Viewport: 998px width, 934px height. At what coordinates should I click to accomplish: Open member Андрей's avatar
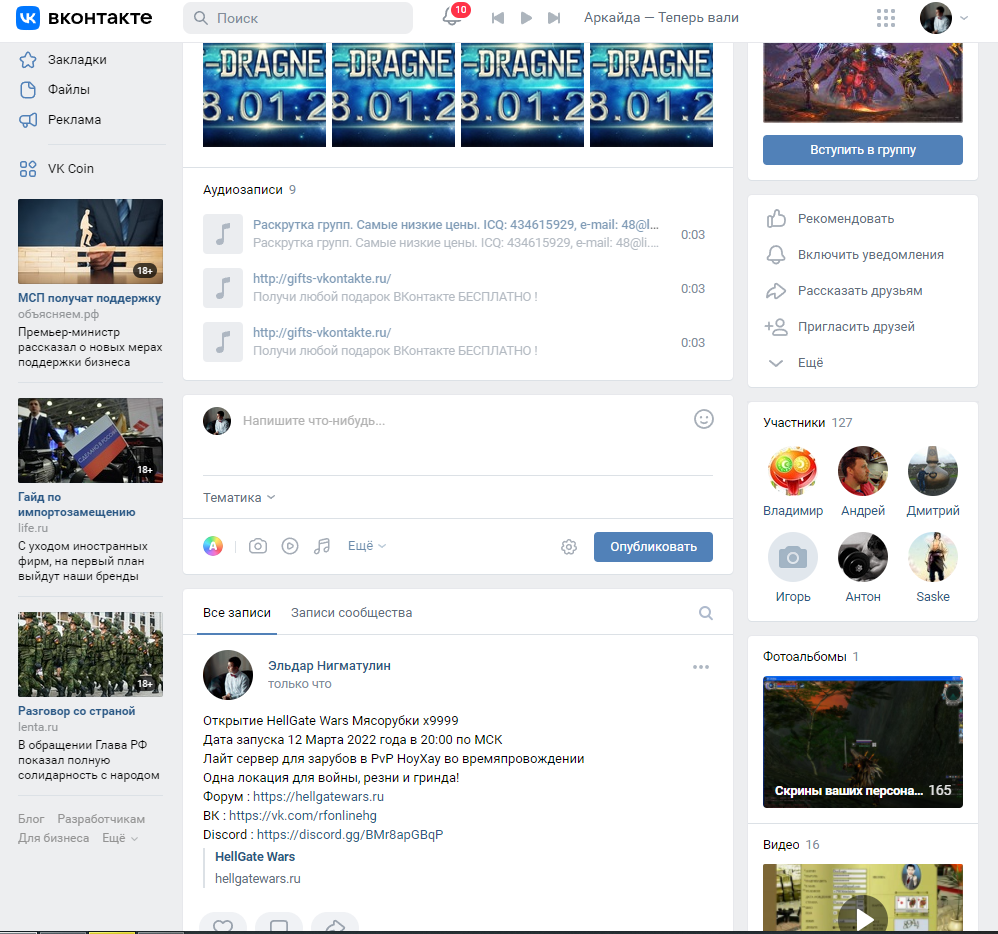coord(862,471)
